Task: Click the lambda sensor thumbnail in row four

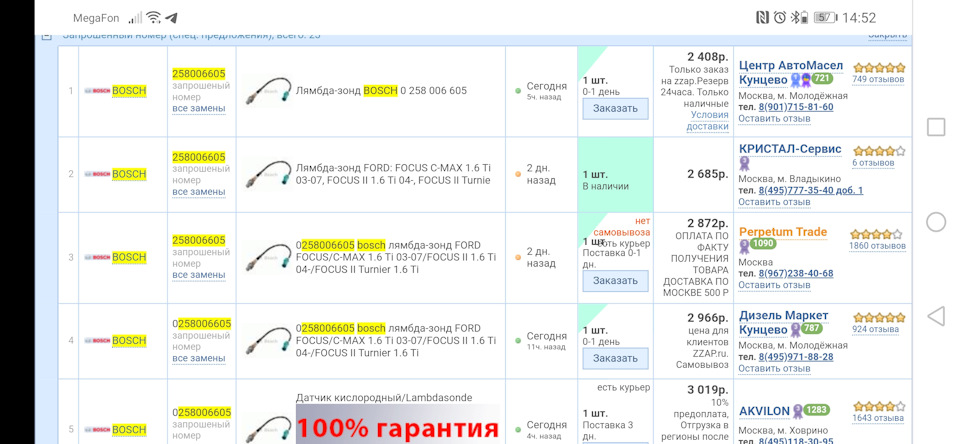Action: coord(267,340)
